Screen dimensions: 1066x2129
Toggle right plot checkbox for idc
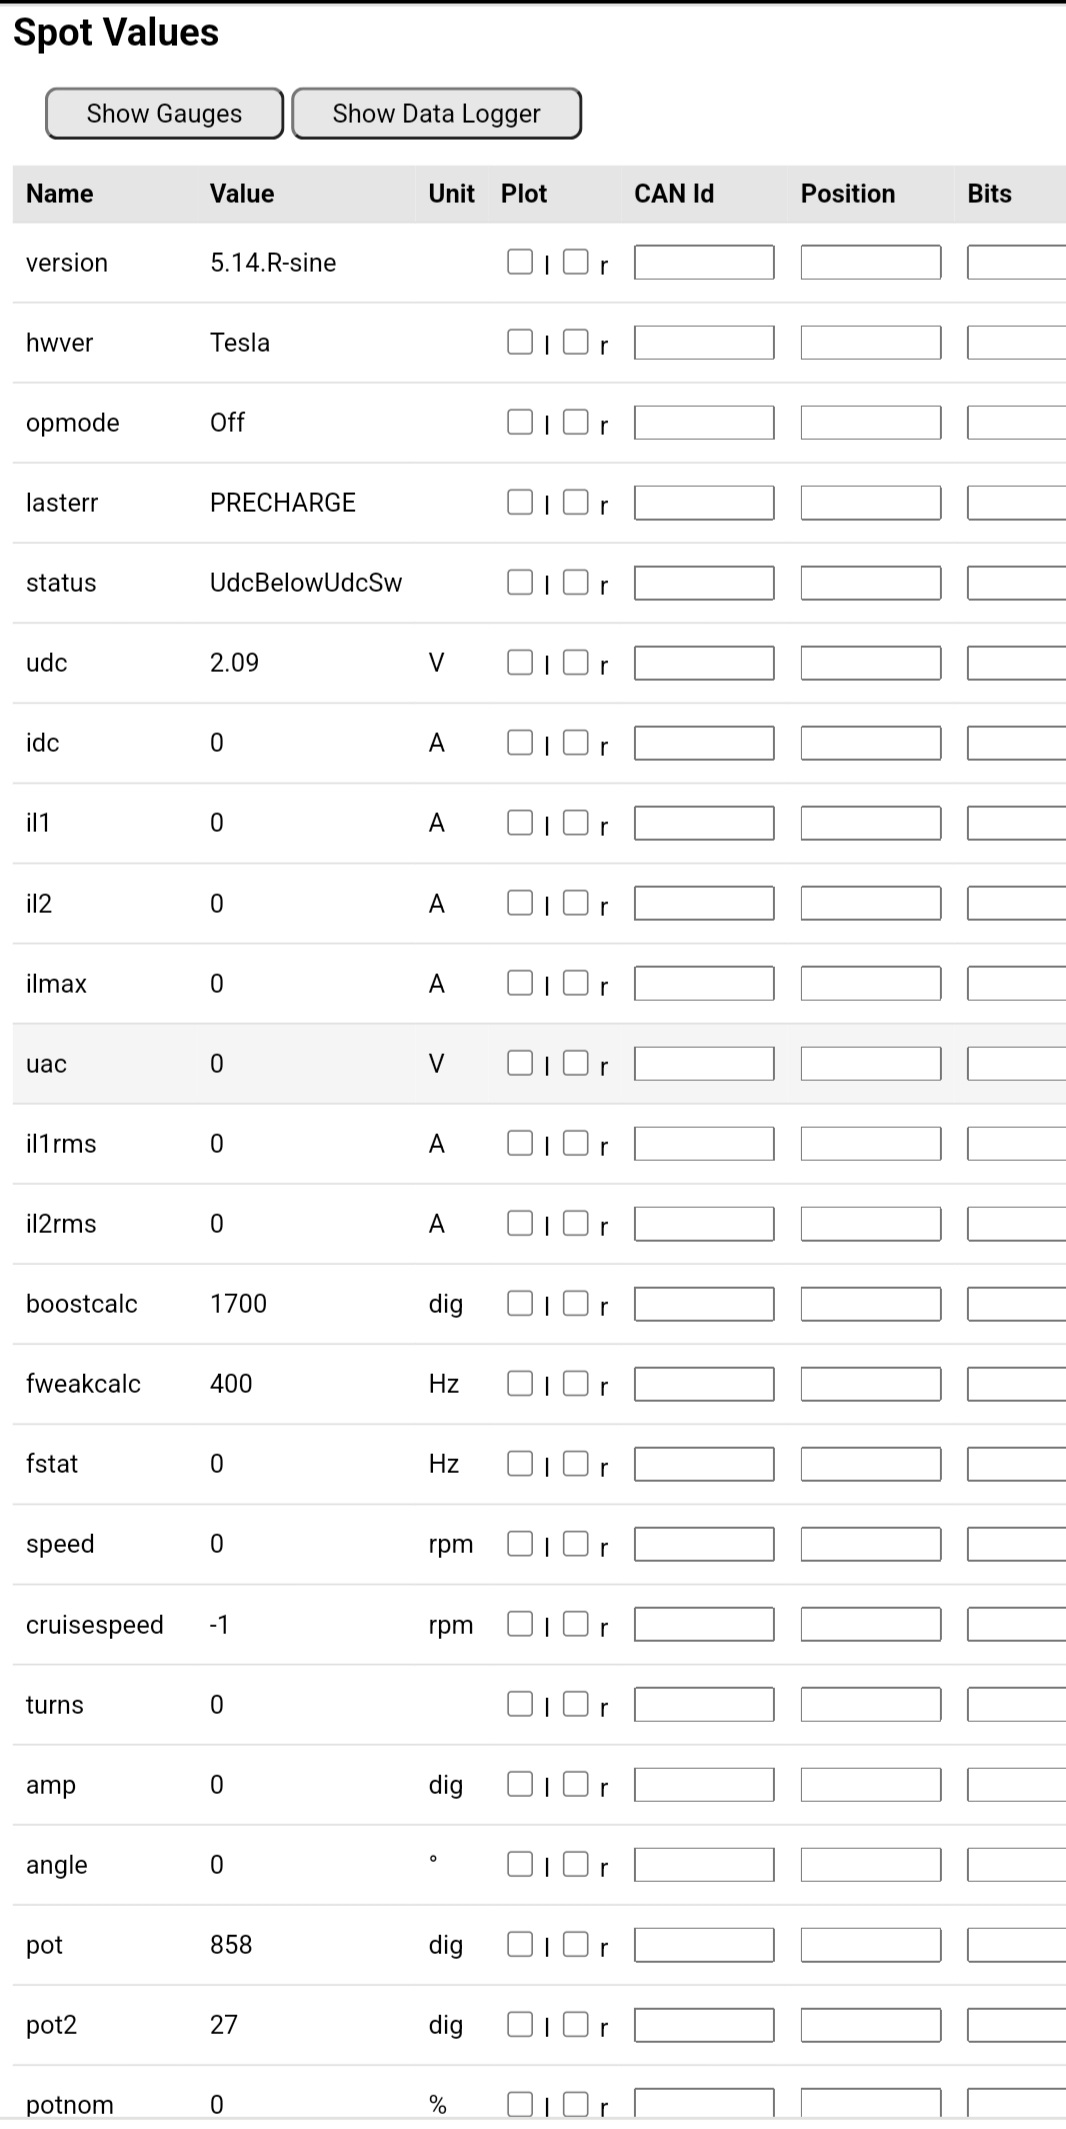576,742
